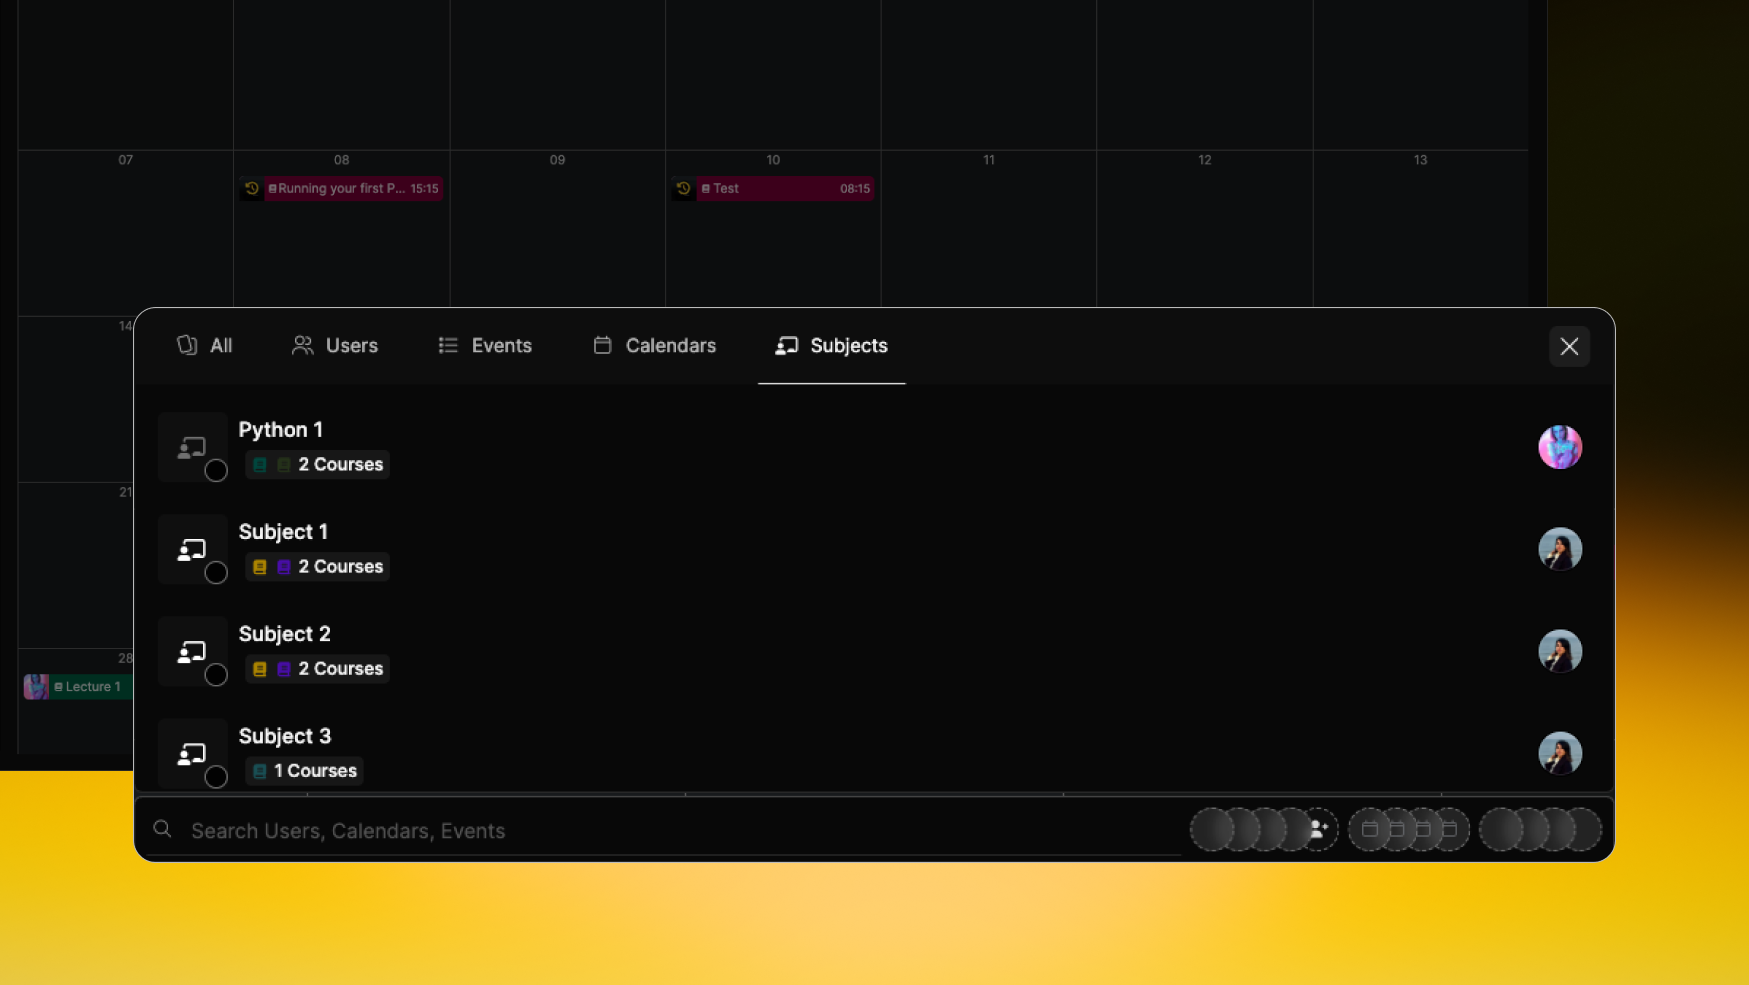
Task: Switch to the Events tab
Action: point(485,346)
